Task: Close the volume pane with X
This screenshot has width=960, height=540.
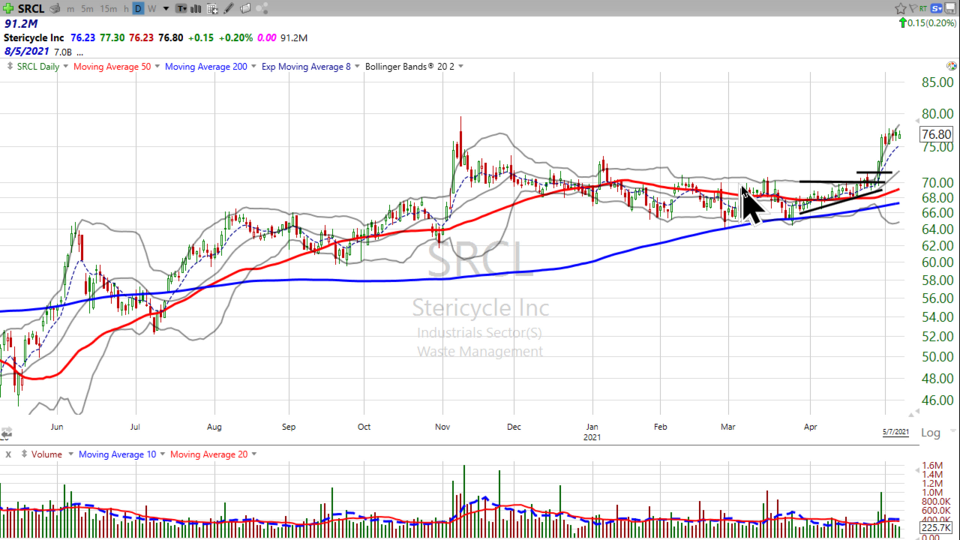Action: [8, 454]
